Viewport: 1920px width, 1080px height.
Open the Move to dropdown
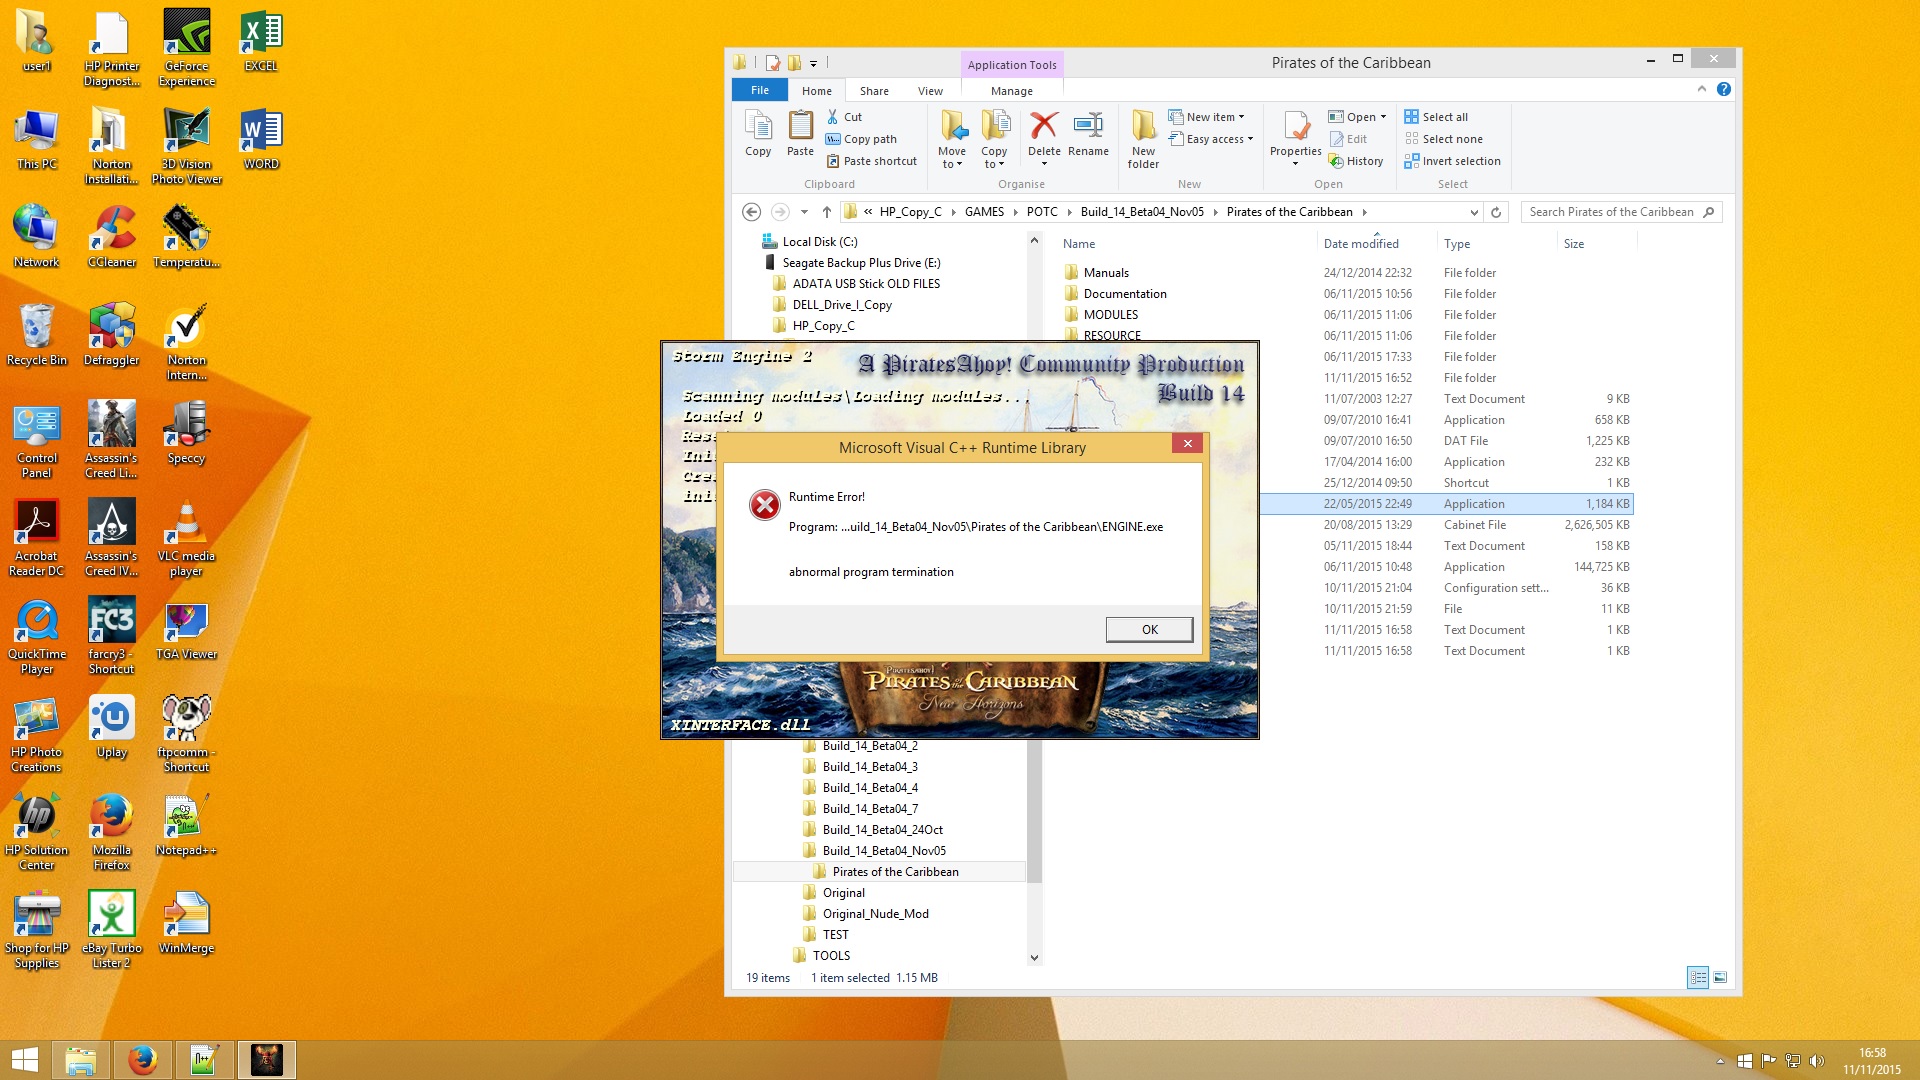point(952,140)
